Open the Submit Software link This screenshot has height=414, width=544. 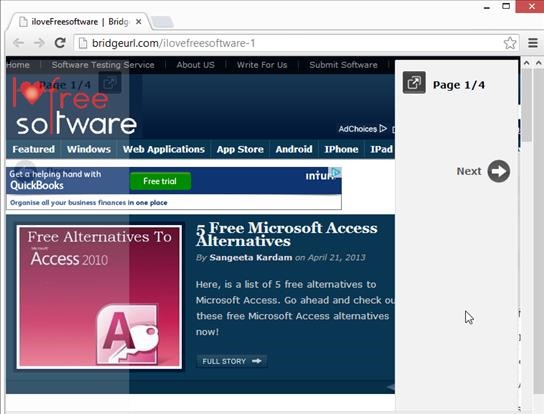[343, 65]
